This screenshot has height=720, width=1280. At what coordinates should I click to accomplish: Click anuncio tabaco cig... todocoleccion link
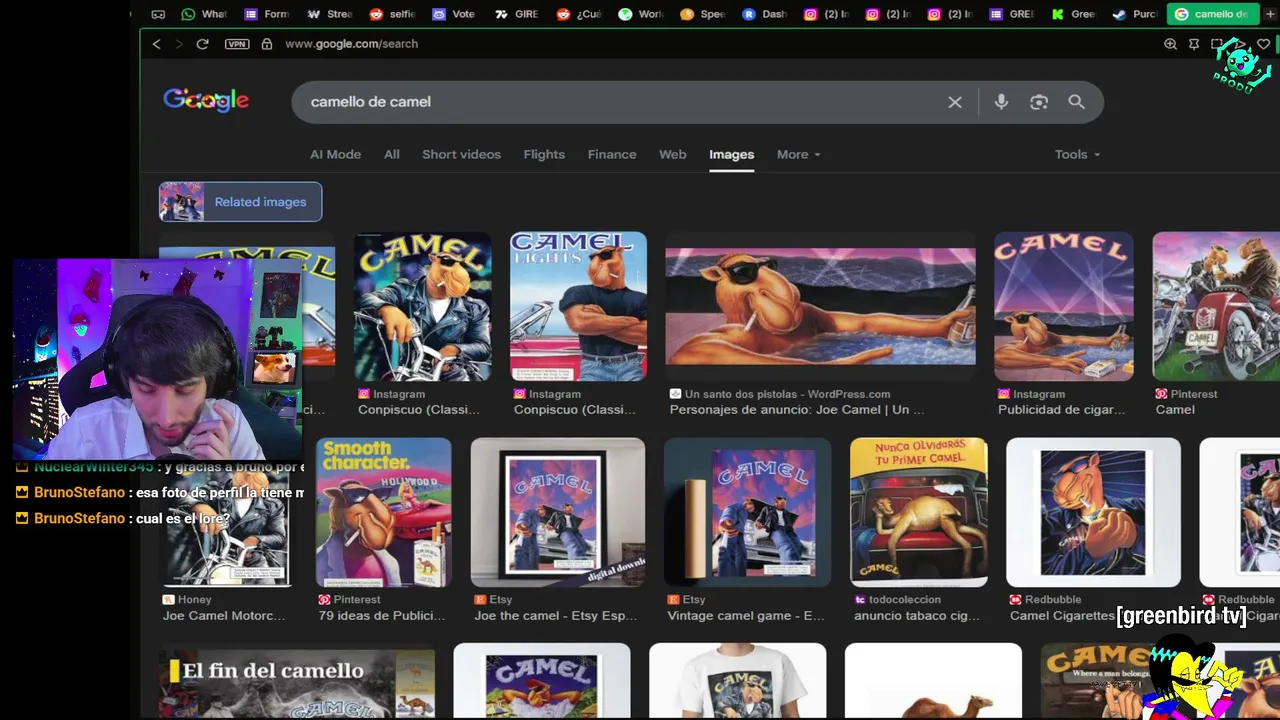917,616
